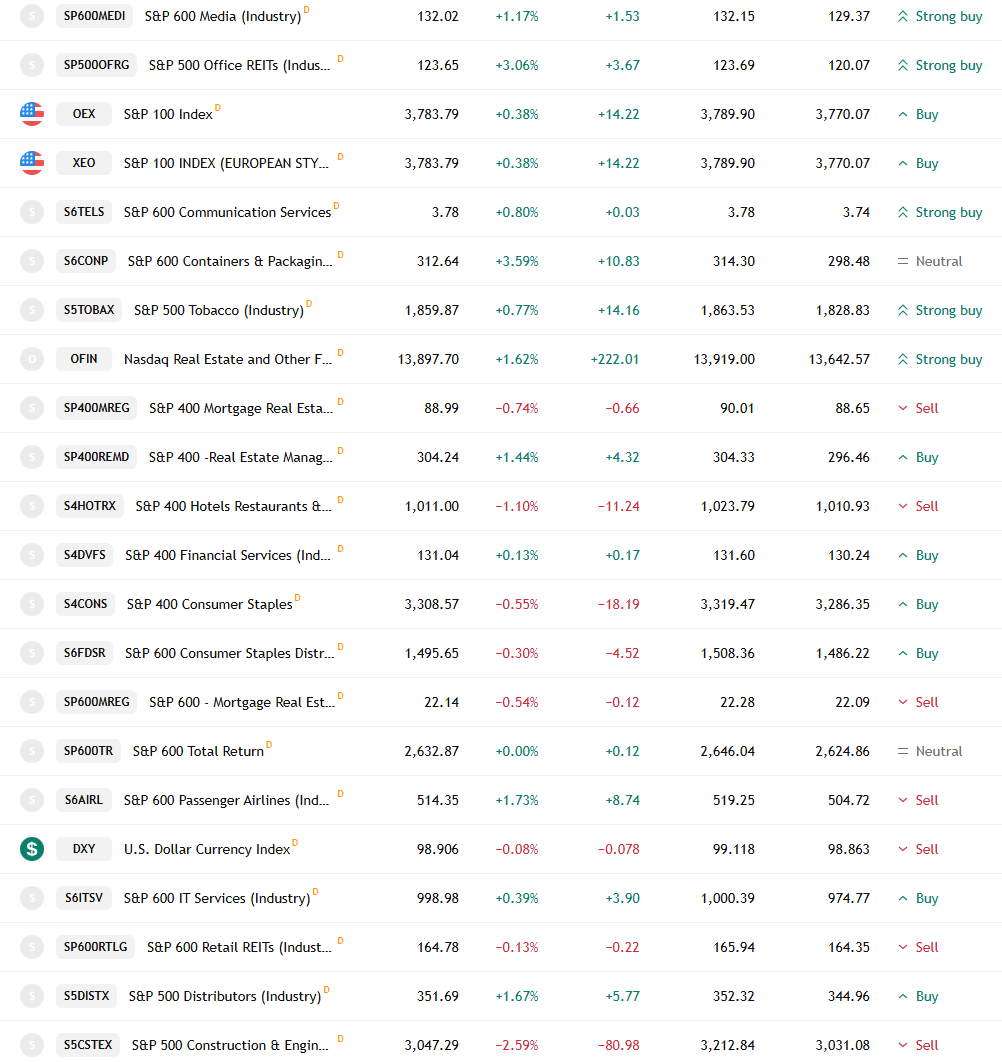
Task: Open S&P 600 Passenger Airlines link
Action: point(226,800)
